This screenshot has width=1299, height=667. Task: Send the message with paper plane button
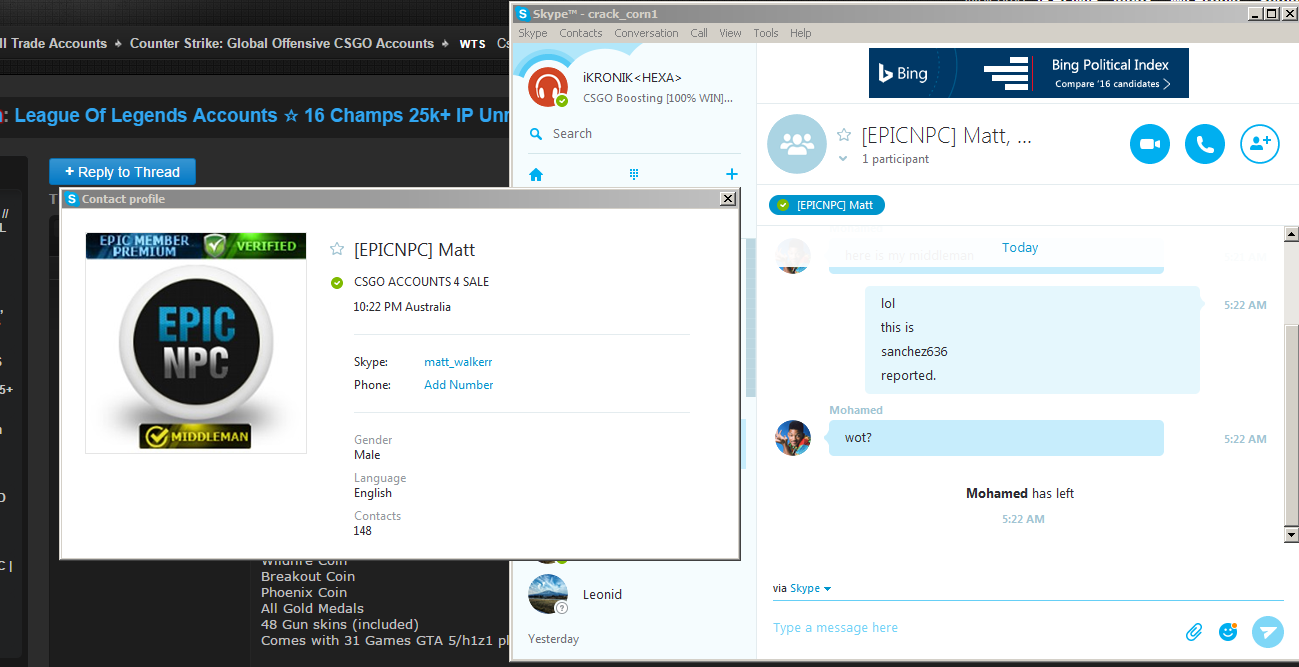point(1267,631)
